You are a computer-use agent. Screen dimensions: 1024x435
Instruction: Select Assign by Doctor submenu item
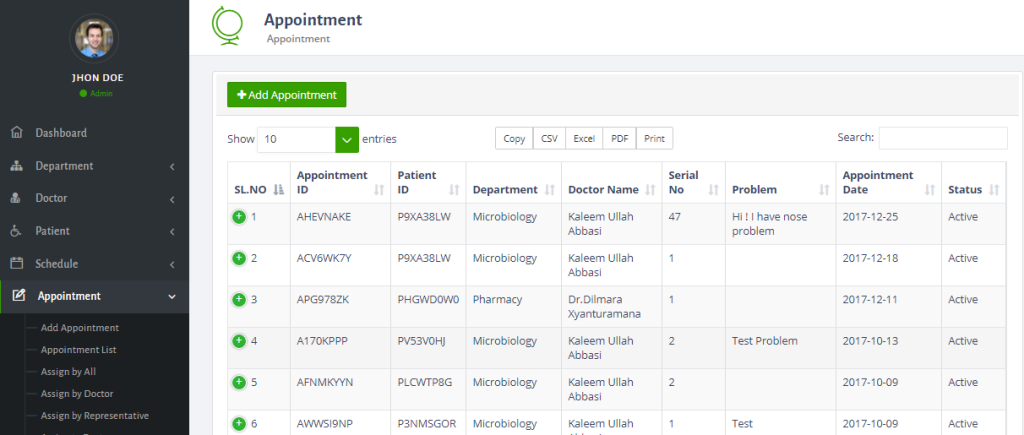coord(76,393)
